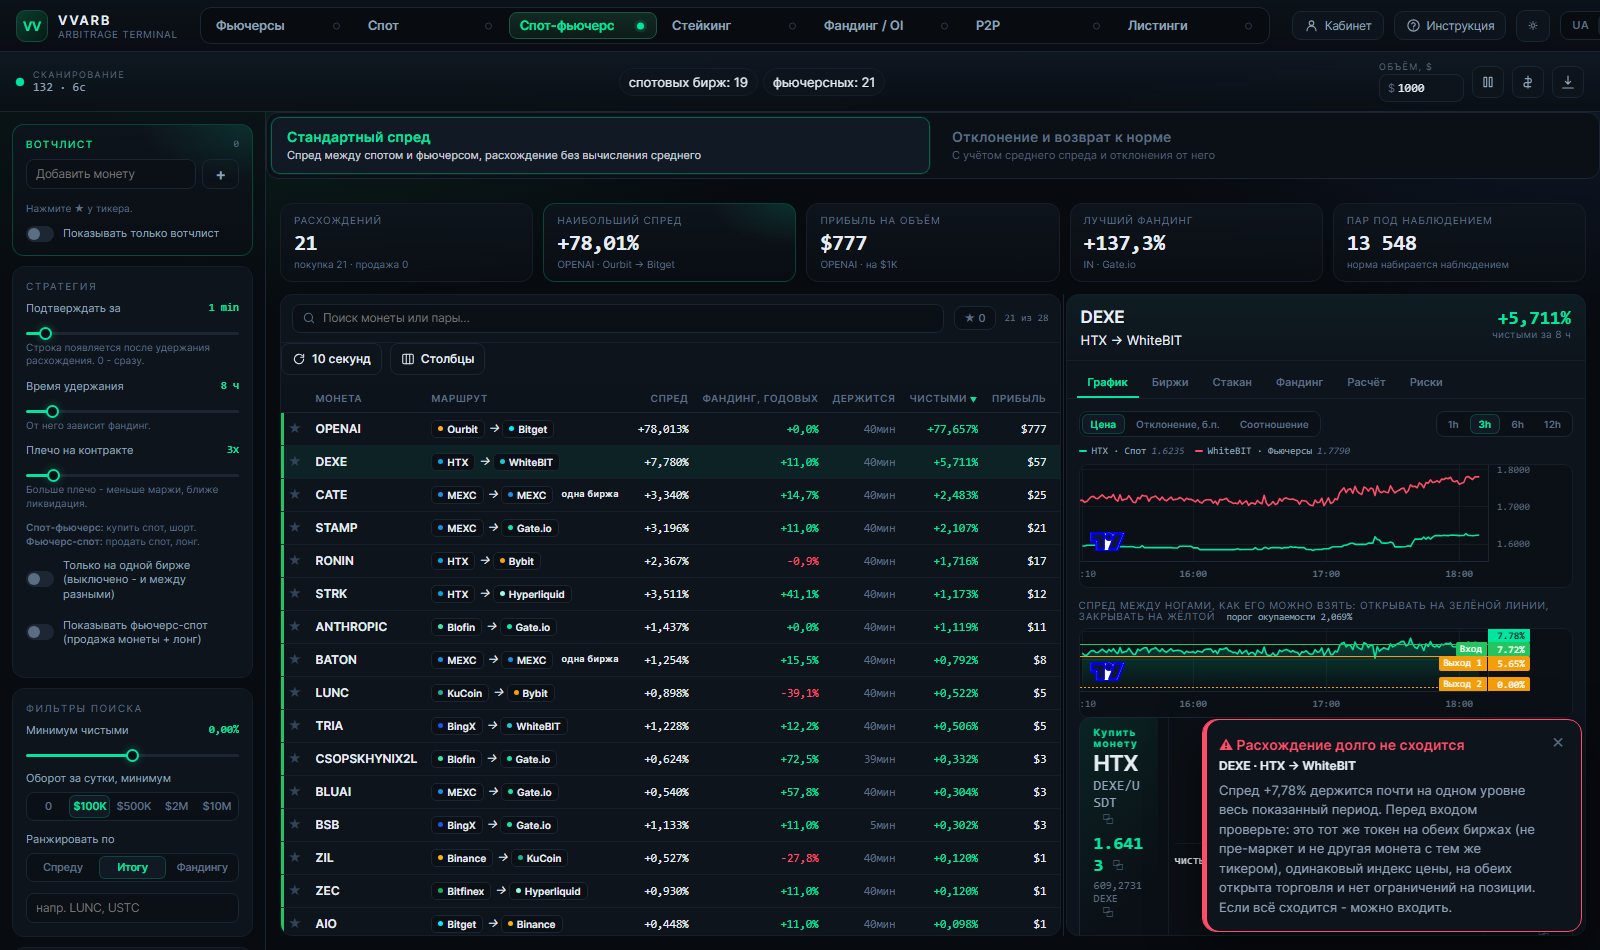Open the Листинги tab
The width and height of the screenshot is (1600, 950).
coord(1190,26)
